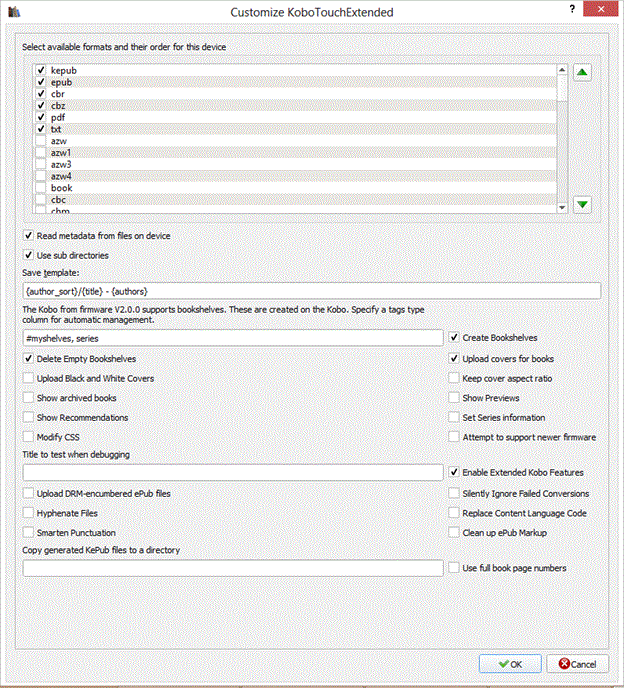
Task: Enable Upload Black and White Covers
Action: pos(29,378)
